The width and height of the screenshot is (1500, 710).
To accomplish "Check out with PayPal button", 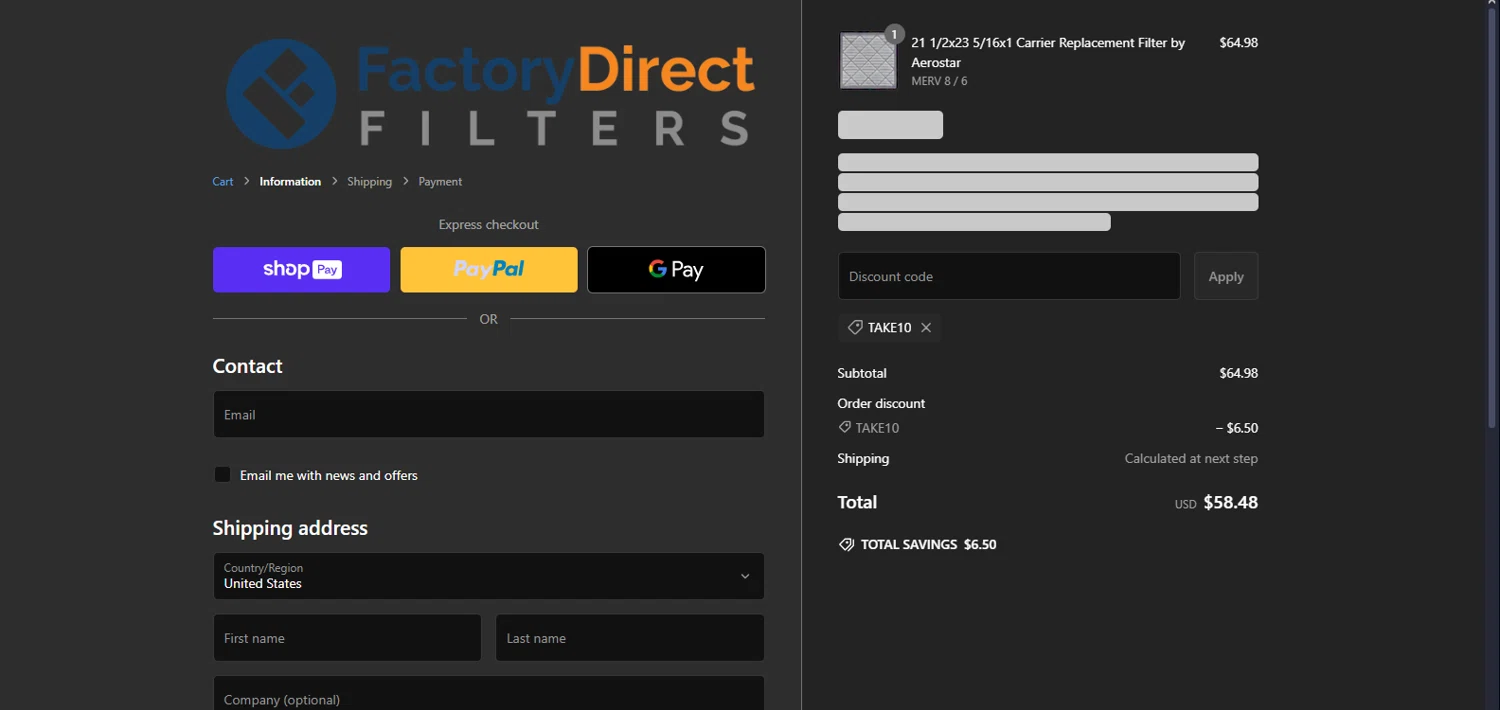I will [489, 269].
